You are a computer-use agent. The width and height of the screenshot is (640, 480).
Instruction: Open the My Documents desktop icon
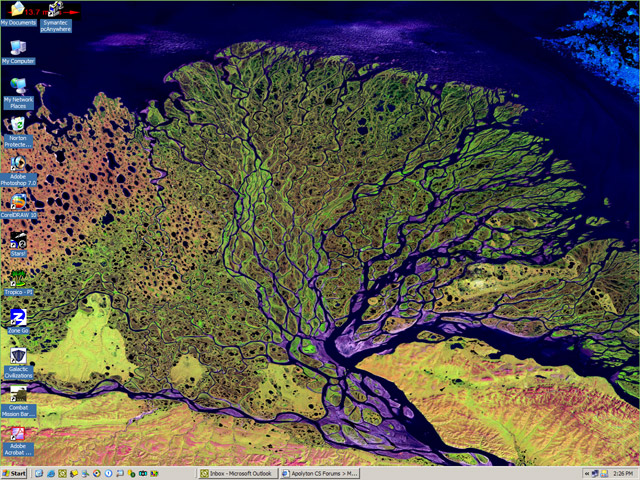(17, 12)
